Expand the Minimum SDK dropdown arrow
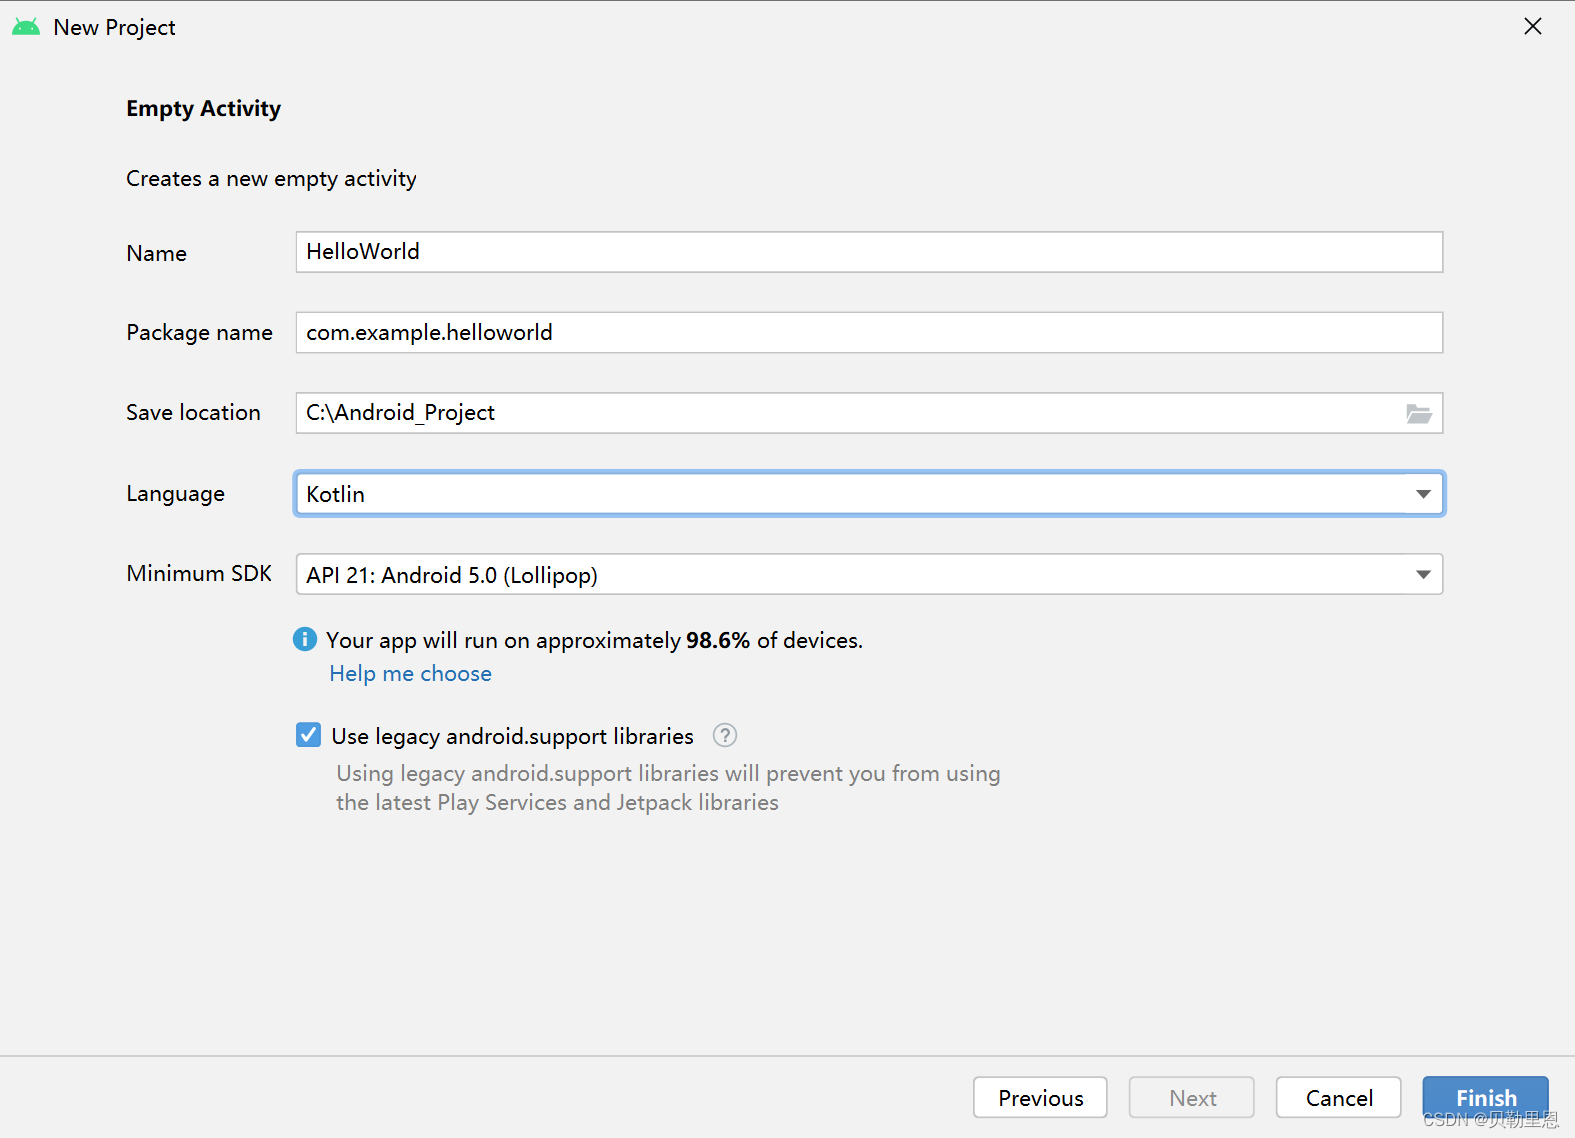 click(x=1423, y=574)
